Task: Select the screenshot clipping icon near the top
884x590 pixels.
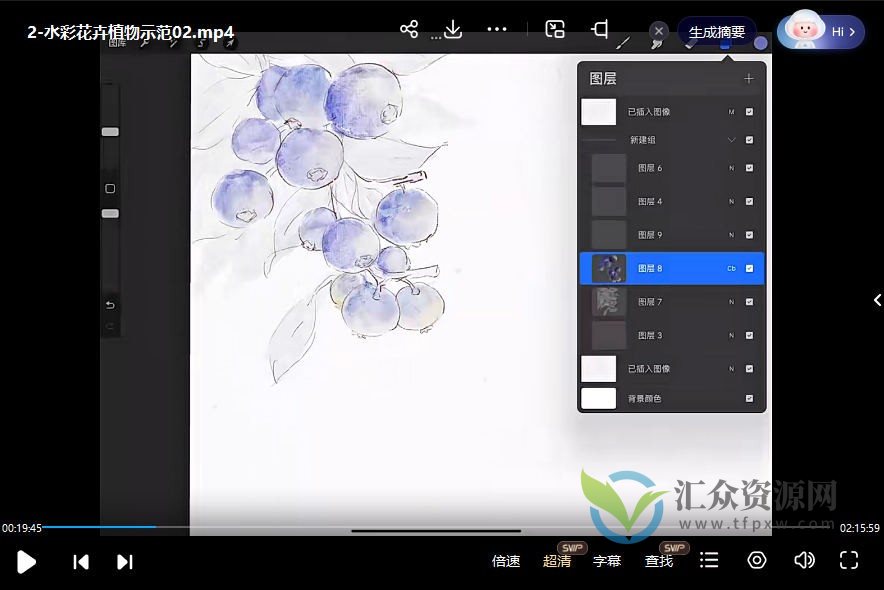Action: coord(600,31)
